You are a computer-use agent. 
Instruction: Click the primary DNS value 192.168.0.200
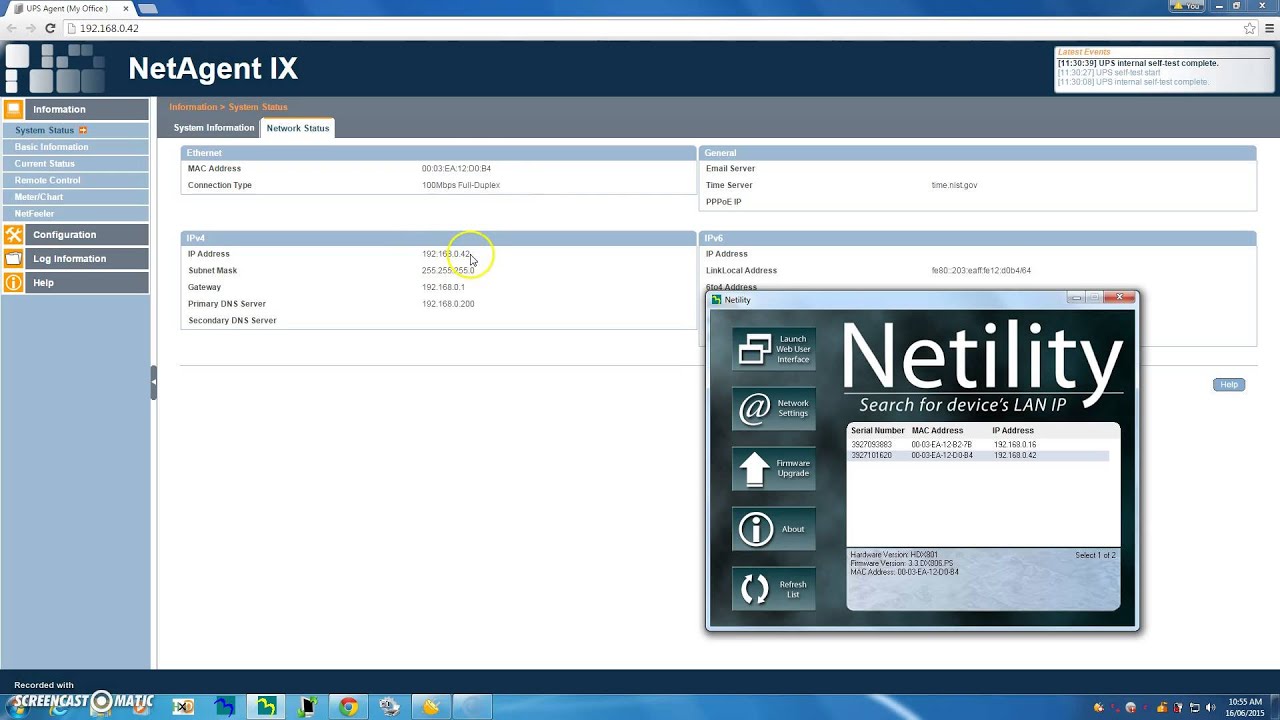(x=448, y=304)
